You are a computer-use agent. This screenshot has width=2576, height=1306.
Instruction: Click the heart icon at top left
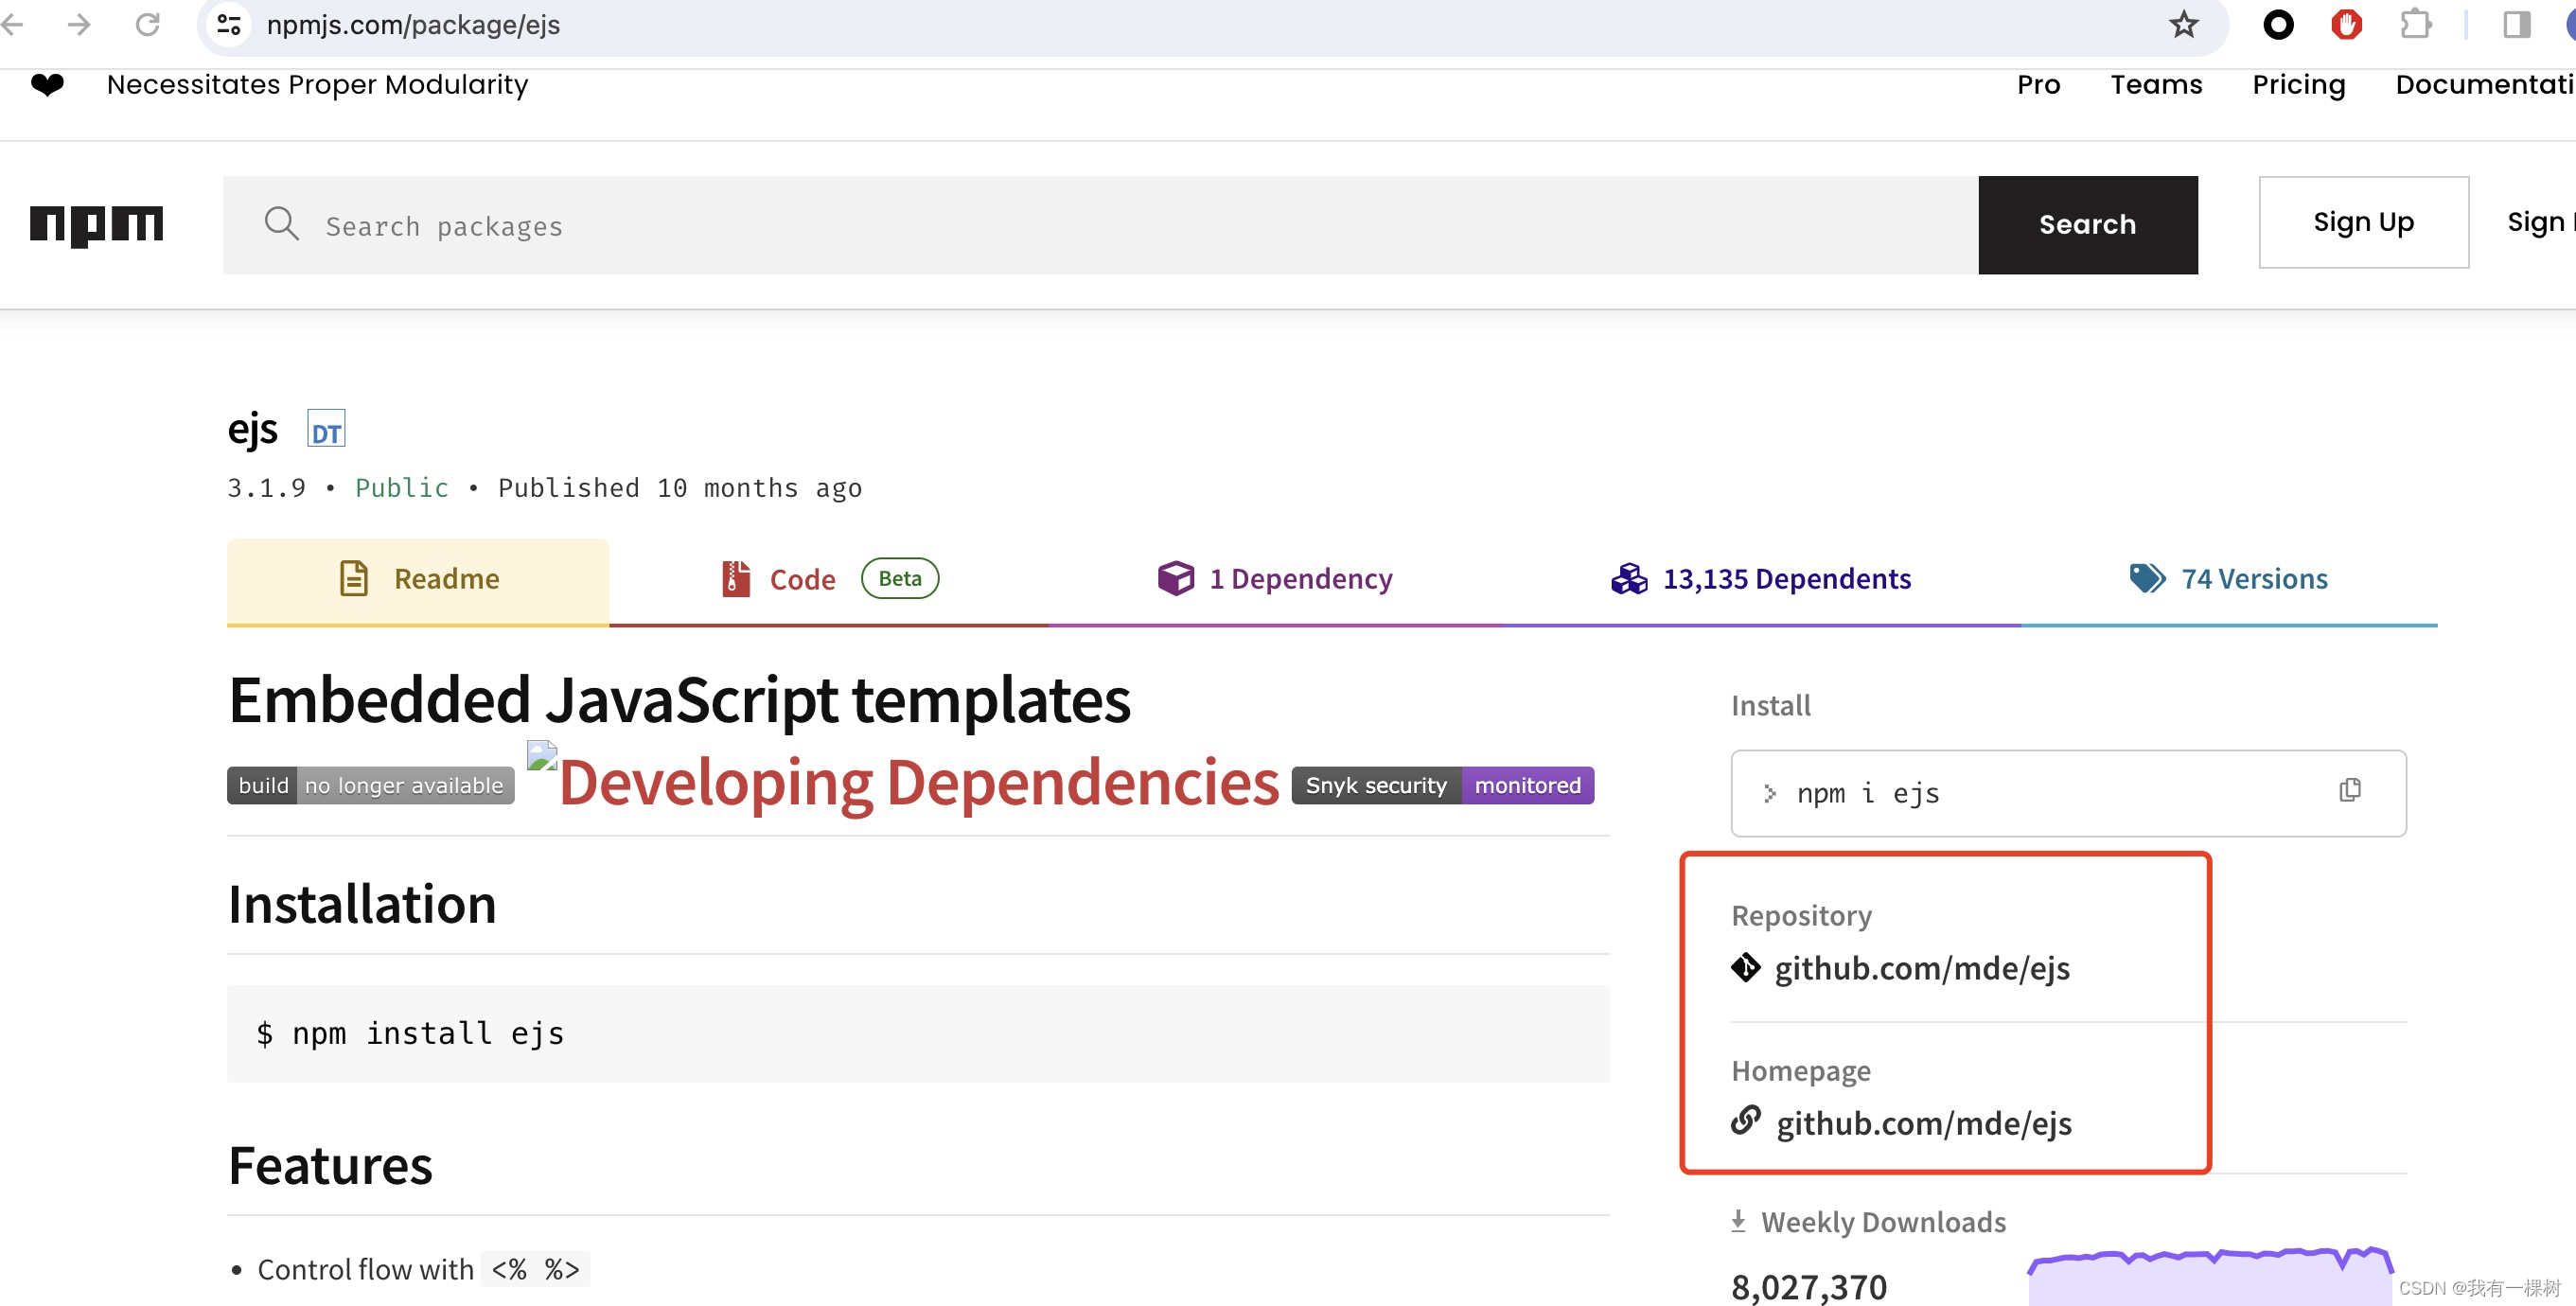pyautogui.click(x=47, y=84)
